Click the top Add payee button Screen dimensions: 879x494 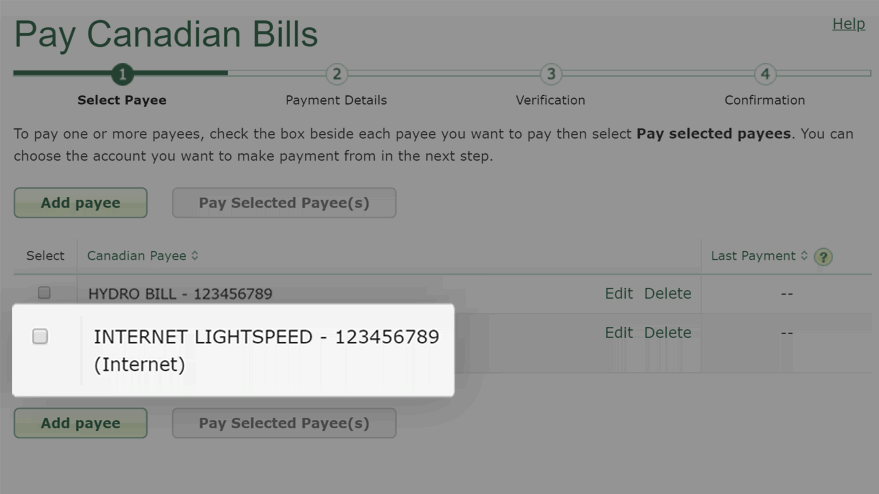coord(81,202)
